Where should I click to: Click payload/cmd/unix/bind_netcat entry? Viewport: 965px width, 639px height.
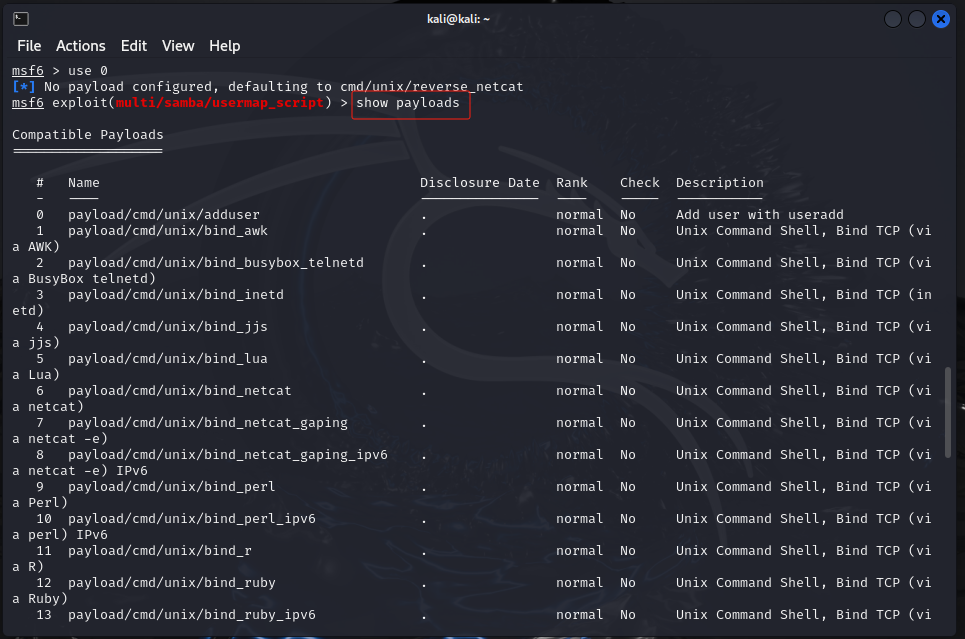tap(180, 391)
